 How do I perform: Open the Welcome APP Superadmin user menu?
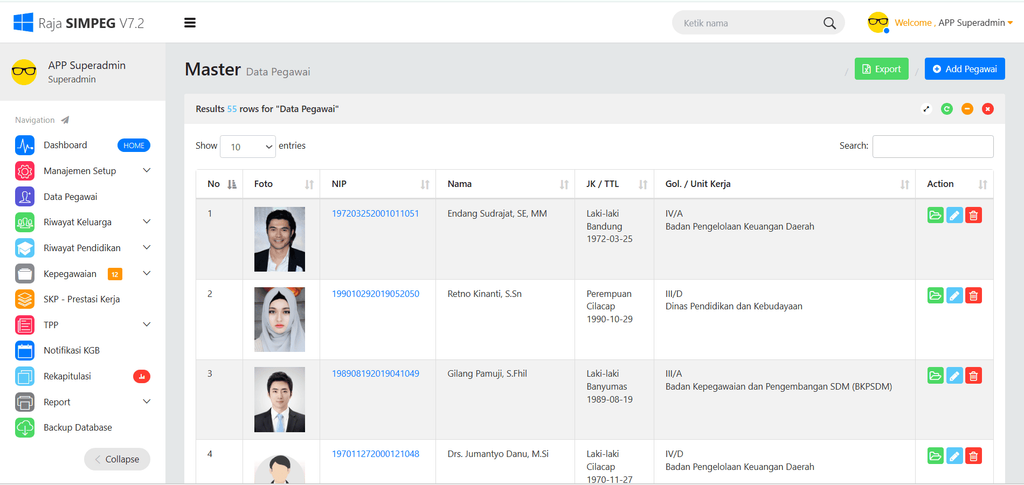pos(940,23)
